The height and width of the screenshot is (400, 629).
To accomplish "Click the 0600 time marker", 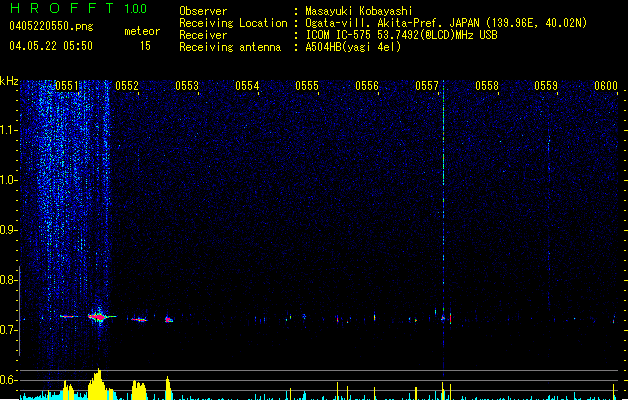I will [606, 86].
